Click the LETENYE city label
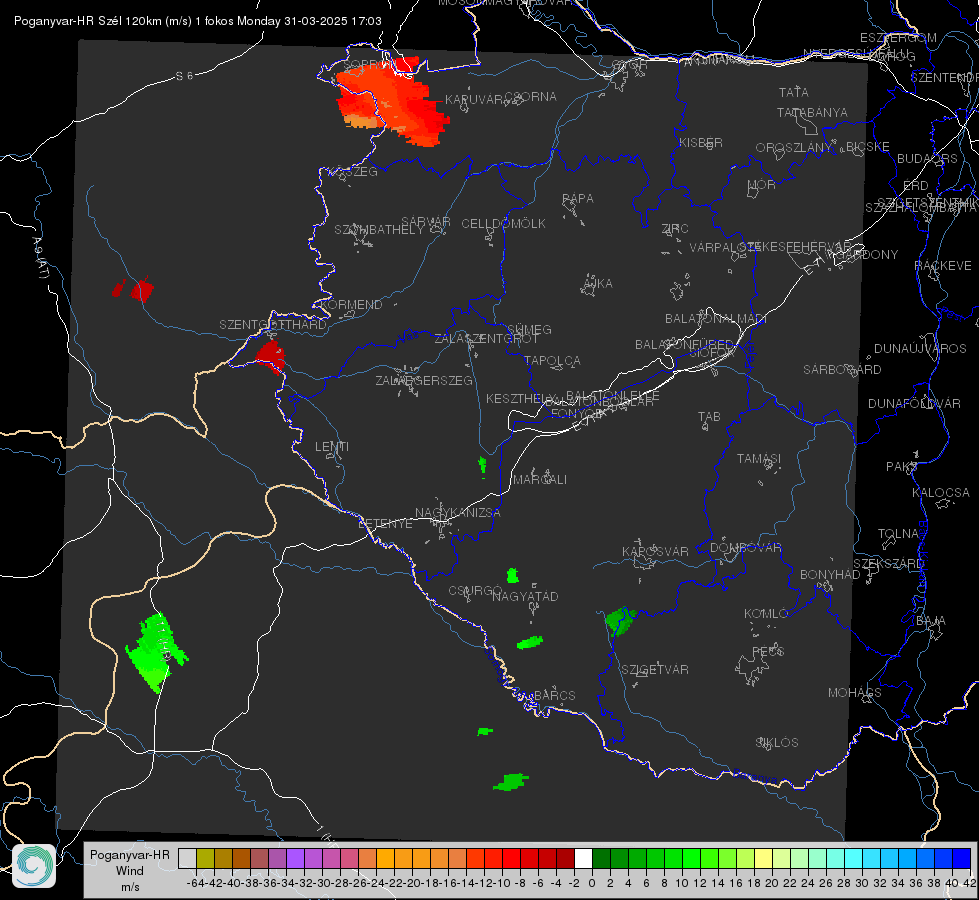The width and height of the screenshot is (979, 900). click(385, 524)
